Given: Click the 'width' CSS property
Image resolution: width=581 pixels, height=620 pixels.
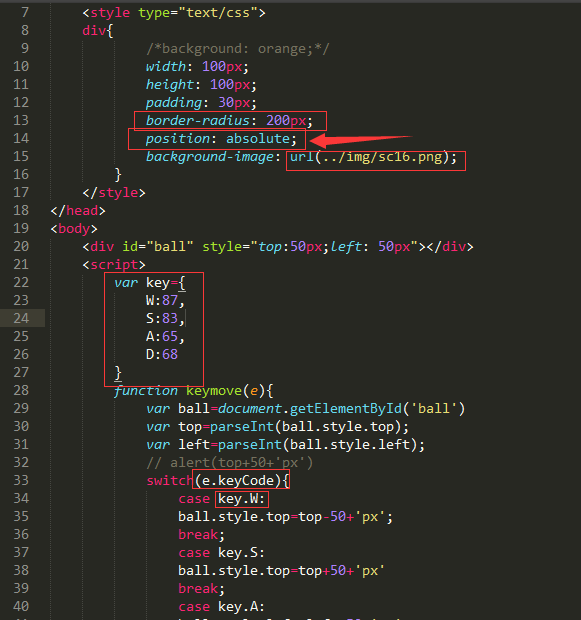Looking at the screenshot, I should (166, 66).
